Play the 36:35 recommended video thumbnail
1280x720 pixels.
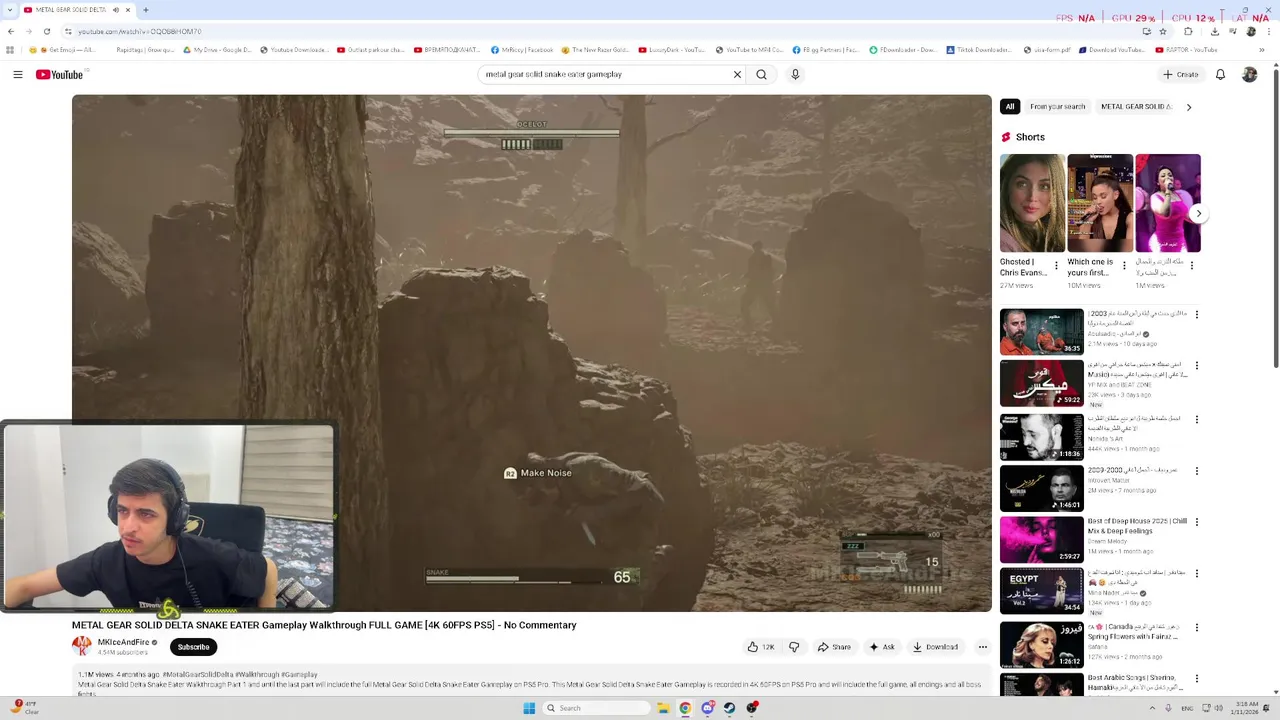pyautogui.click(x=1041, y=331)
